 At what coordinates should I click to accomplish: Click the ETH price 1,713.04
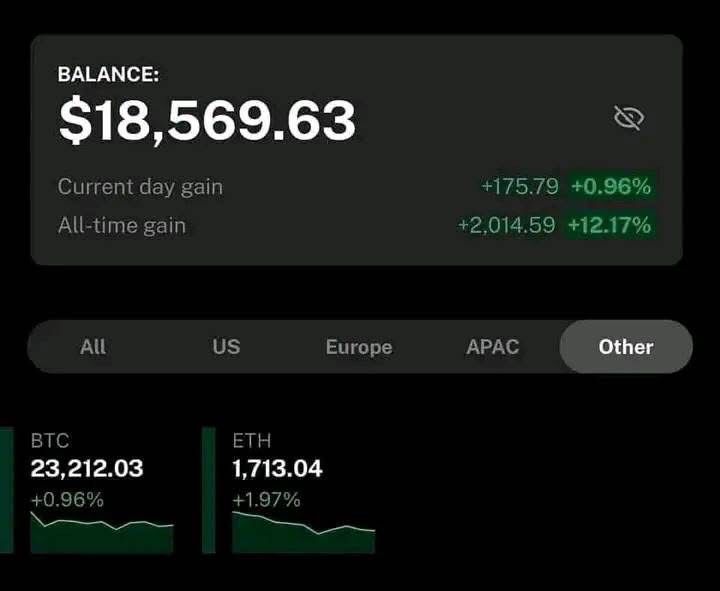[x=278, y=468]
